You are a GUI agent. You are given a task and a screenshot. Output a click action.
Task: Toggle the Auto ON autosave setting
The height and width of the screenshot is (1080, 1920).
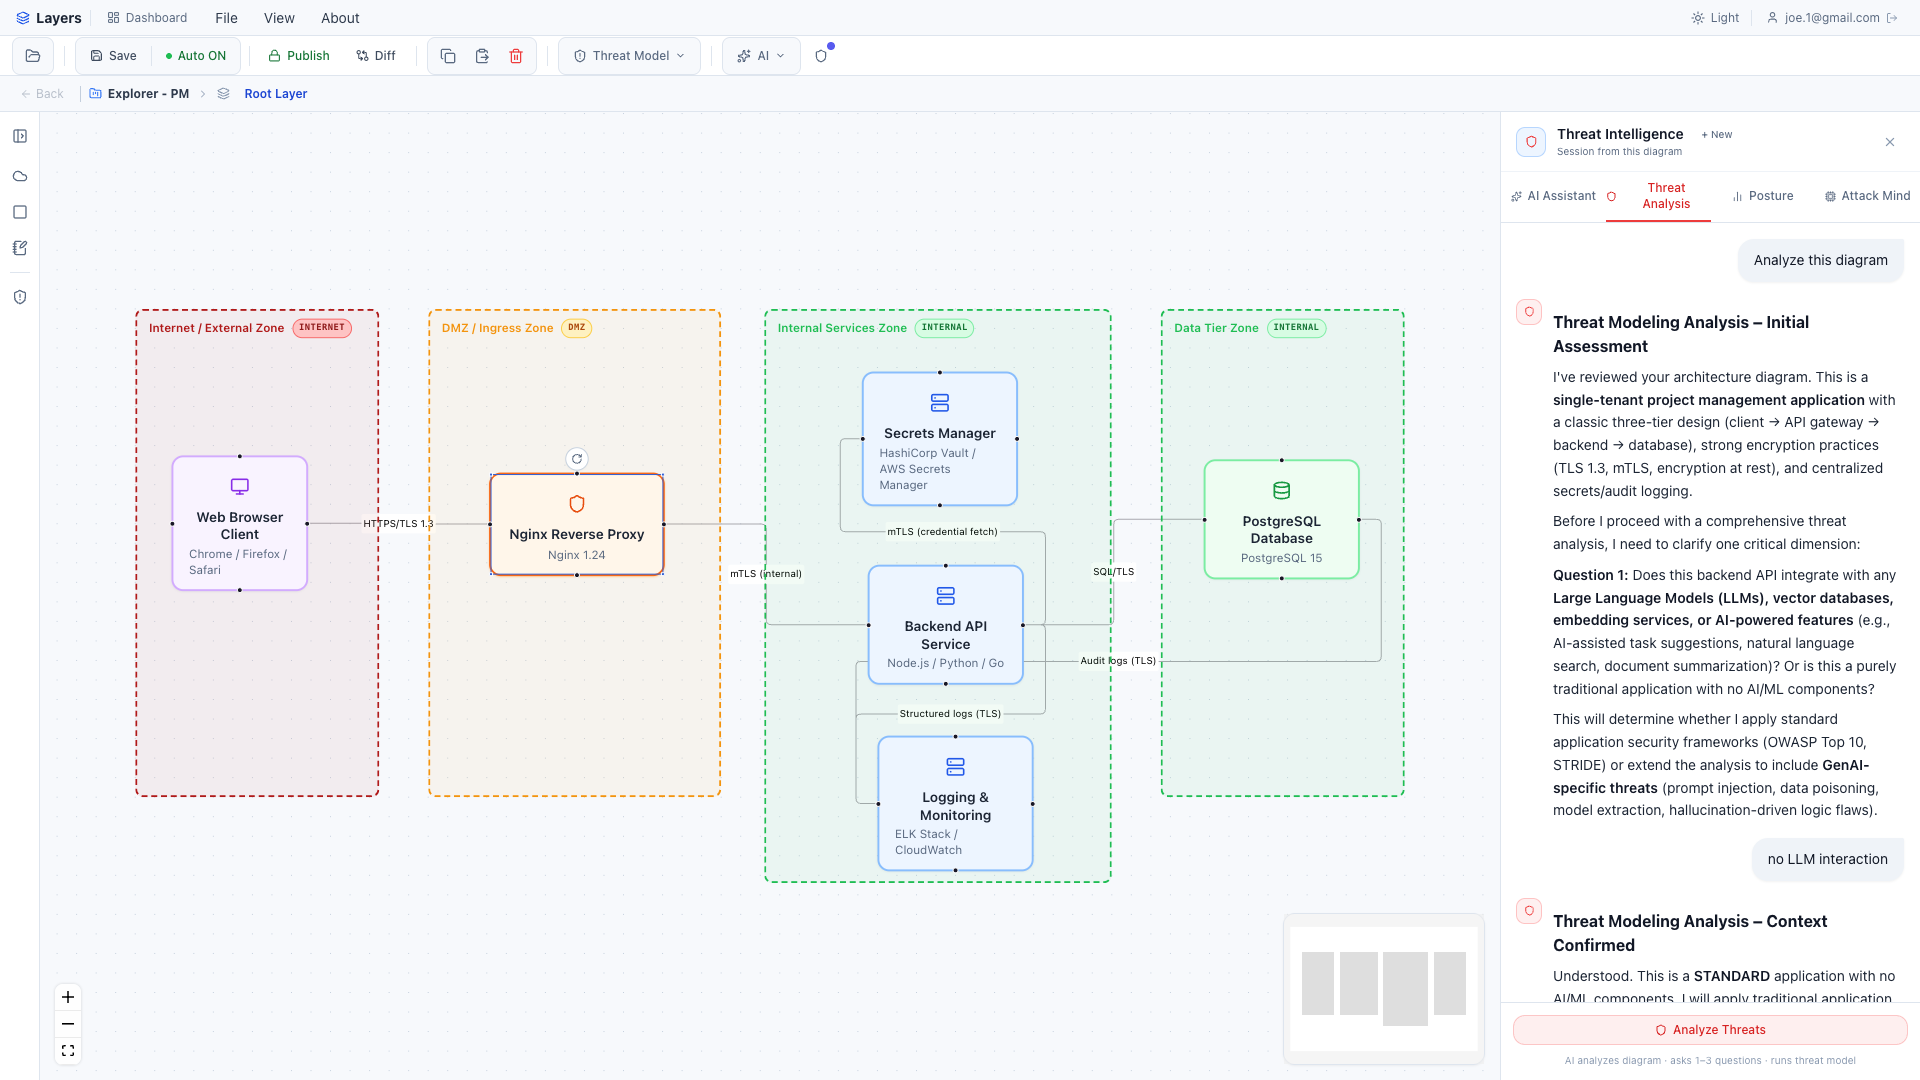click(196, 56)
